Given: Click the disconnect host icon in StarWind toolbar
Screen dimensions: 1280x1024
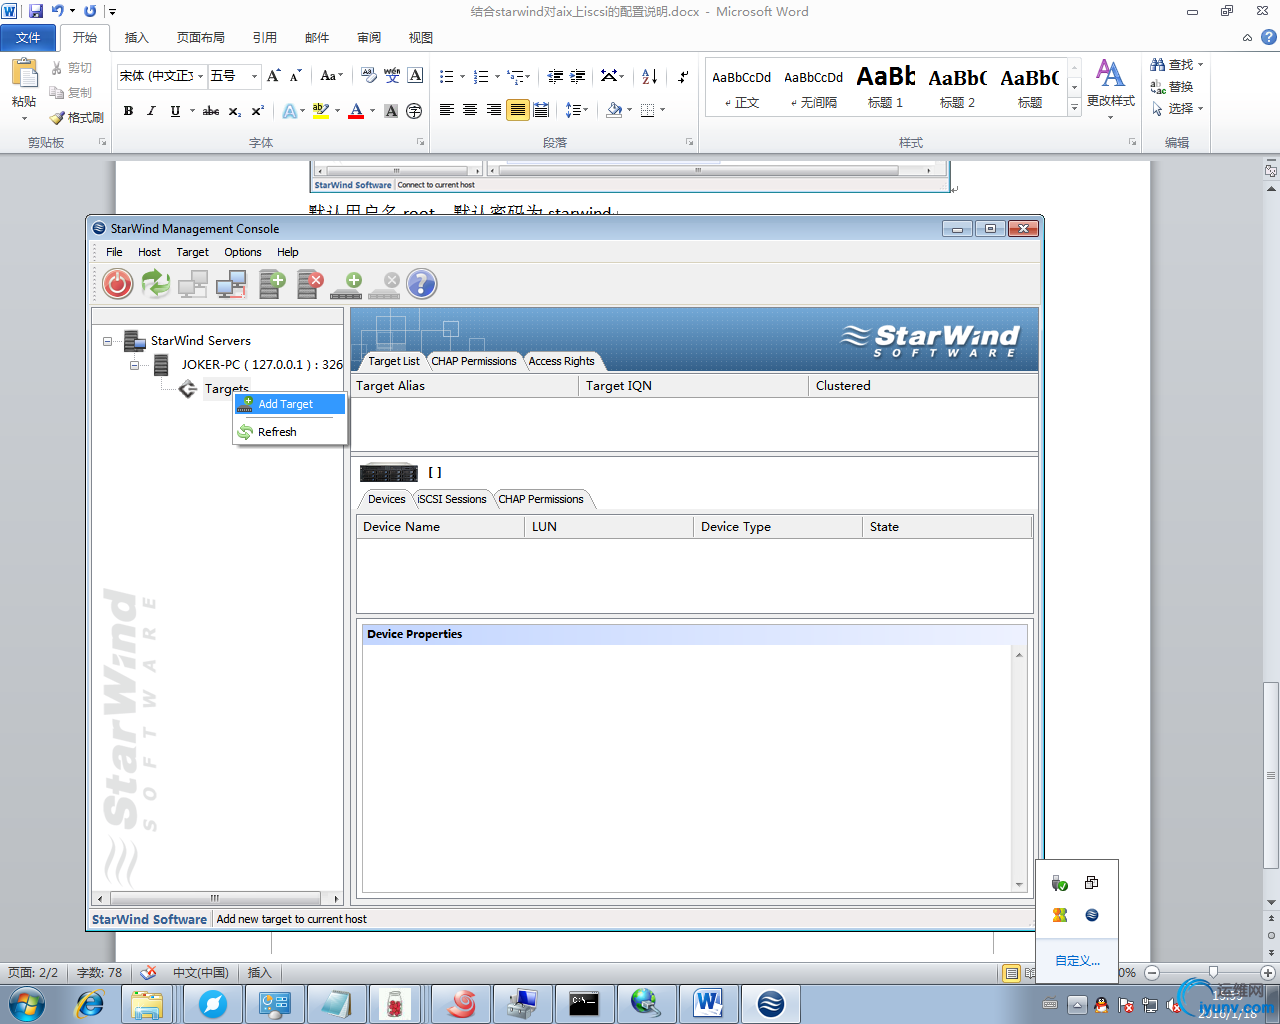Looking at the screenshot, I should click(231, 284).
